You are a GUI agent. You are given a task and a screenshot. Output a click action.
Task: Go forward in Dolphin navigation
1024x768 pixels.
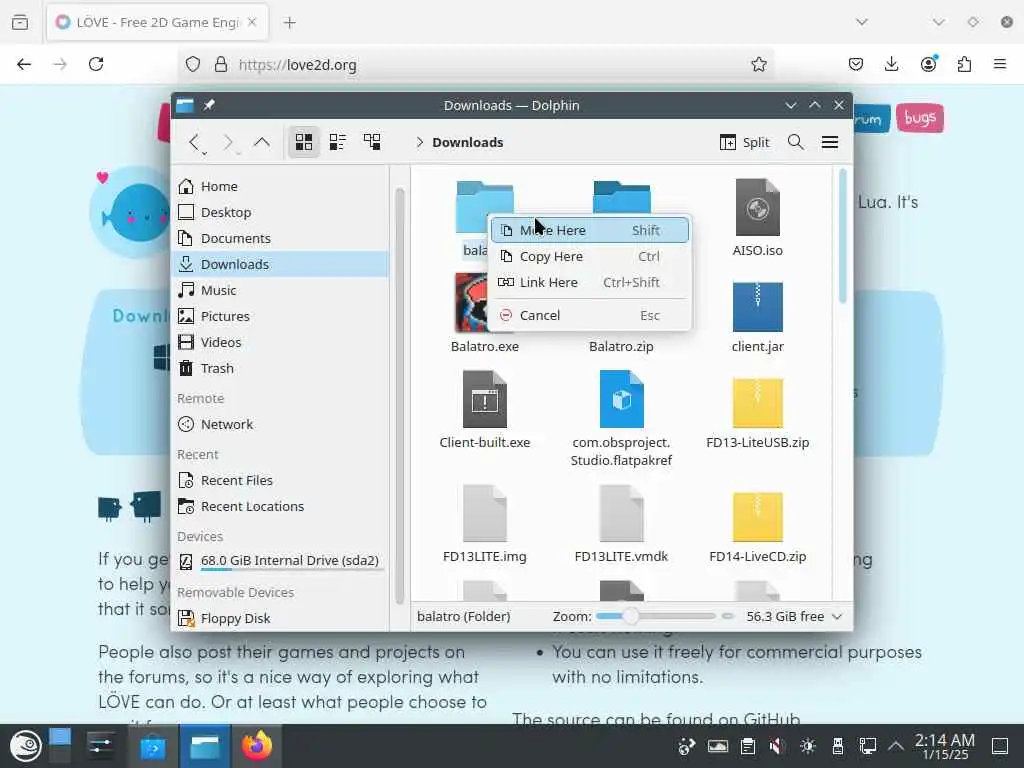click(x=229, y=142)
